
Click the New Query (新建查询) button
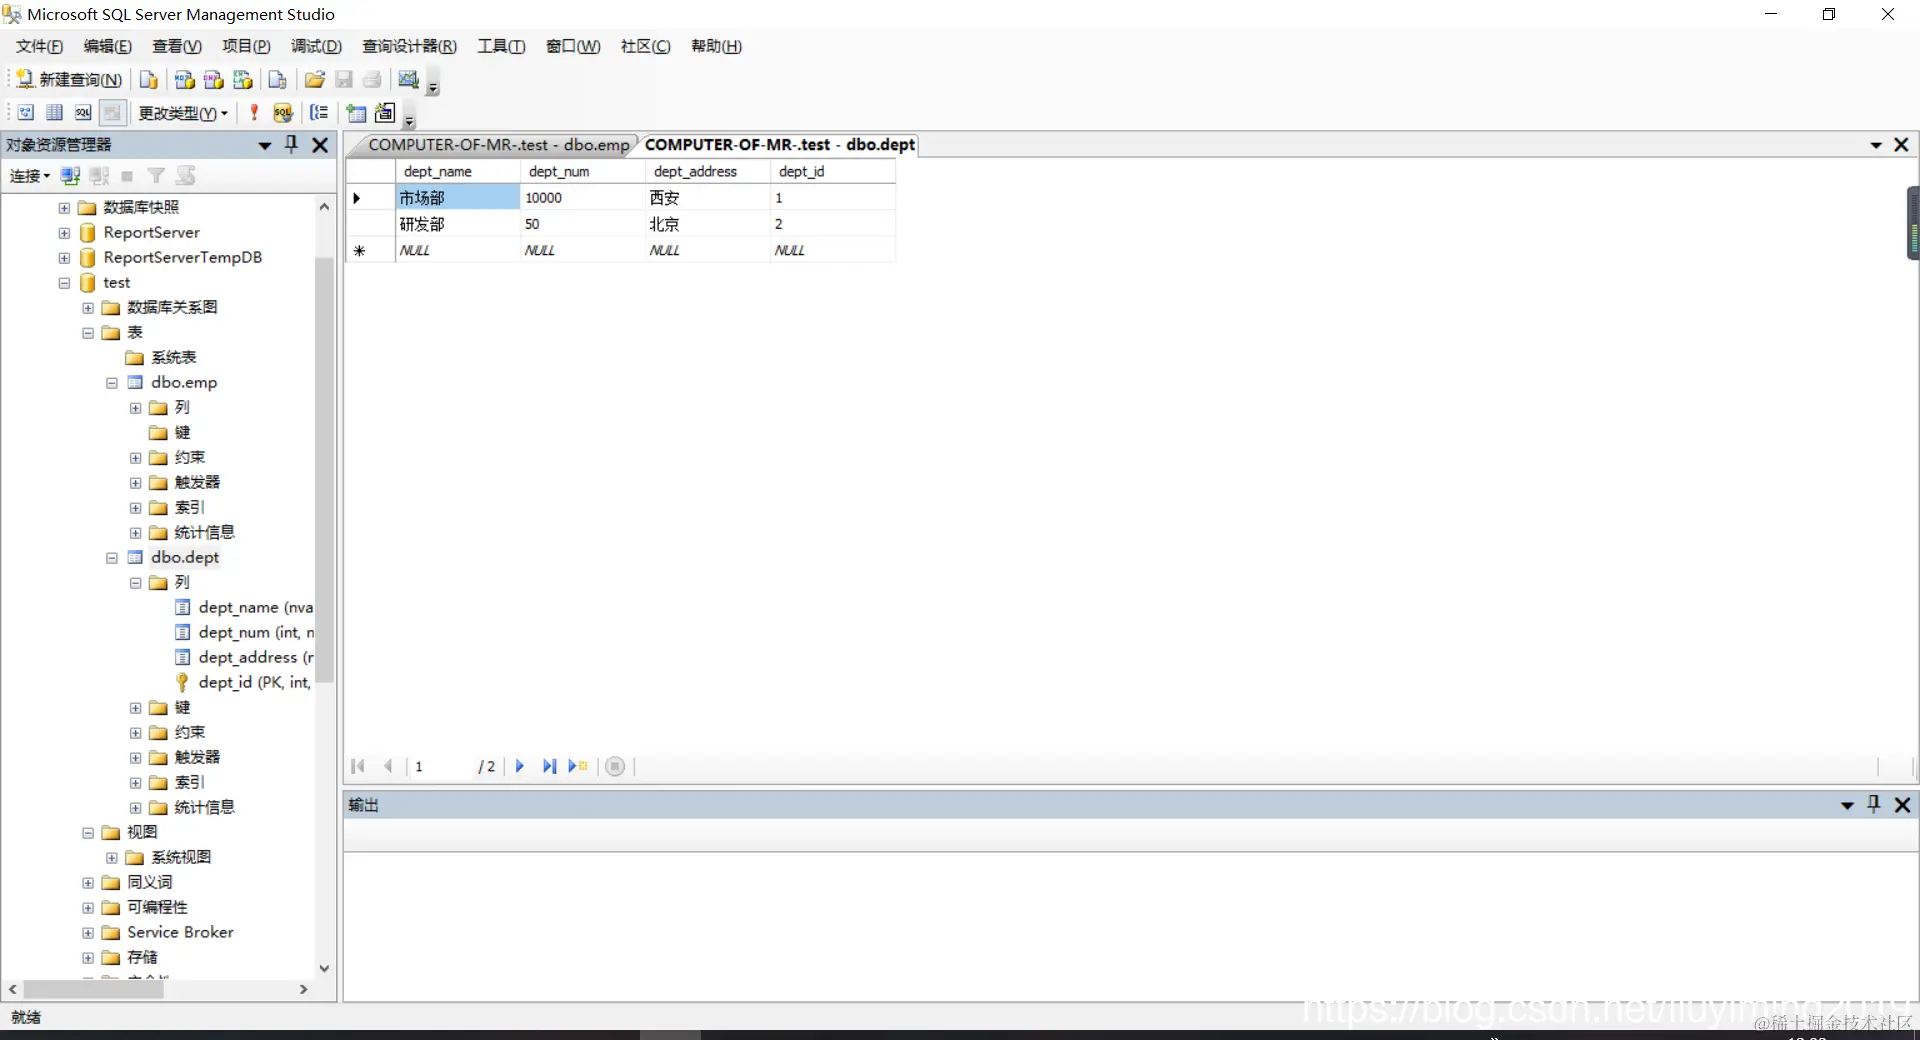(x=69, y=80)
